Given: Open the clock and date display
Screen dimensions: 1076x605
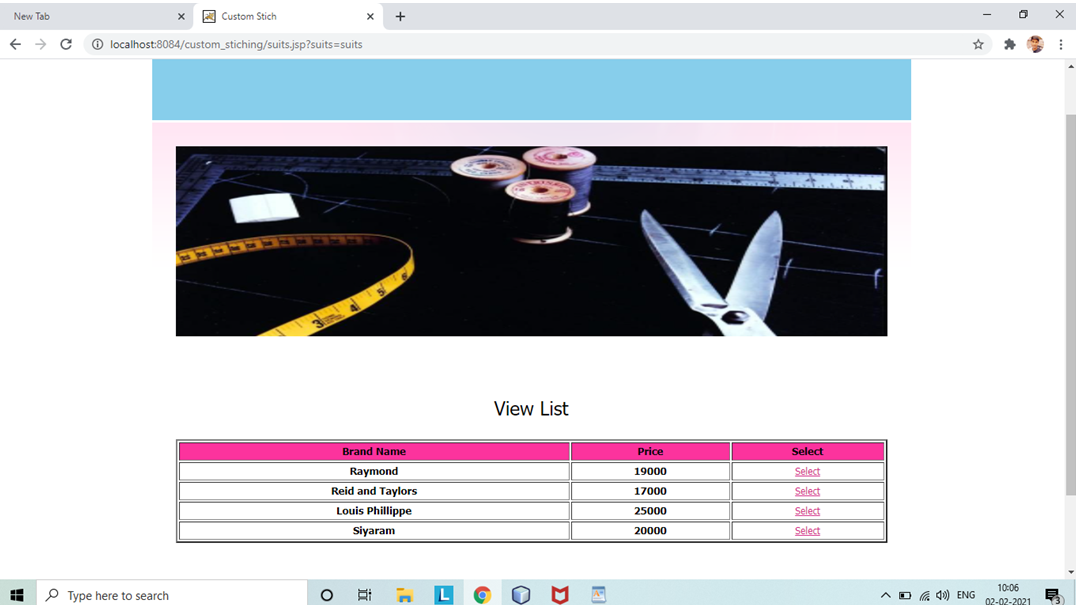Looking at the screenshot, I should coord(1007,595).
